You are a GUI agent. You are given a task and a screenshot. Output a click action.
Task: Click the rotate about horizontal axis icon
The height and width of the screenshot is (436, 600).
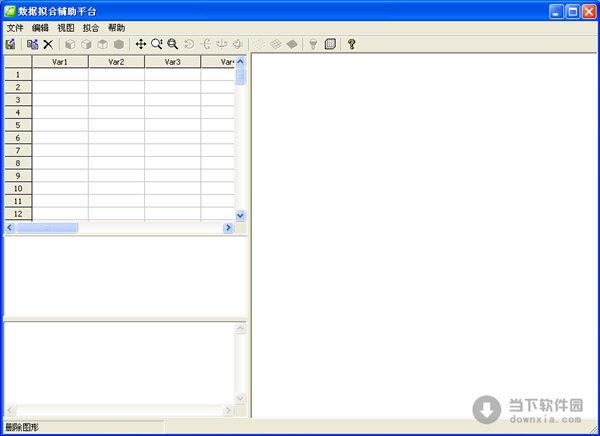click(x=205, y=44)
